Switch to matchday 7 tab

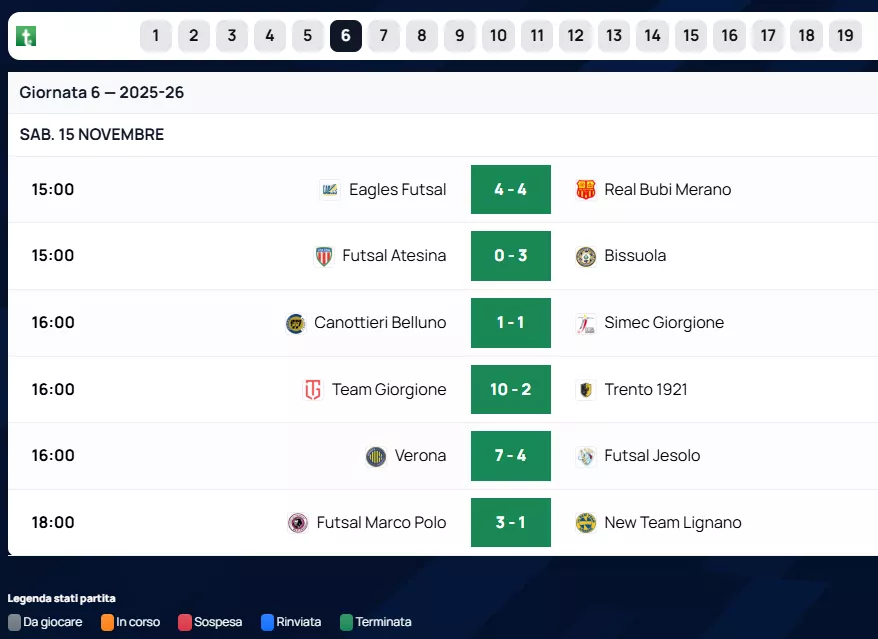tap(383, 36)
